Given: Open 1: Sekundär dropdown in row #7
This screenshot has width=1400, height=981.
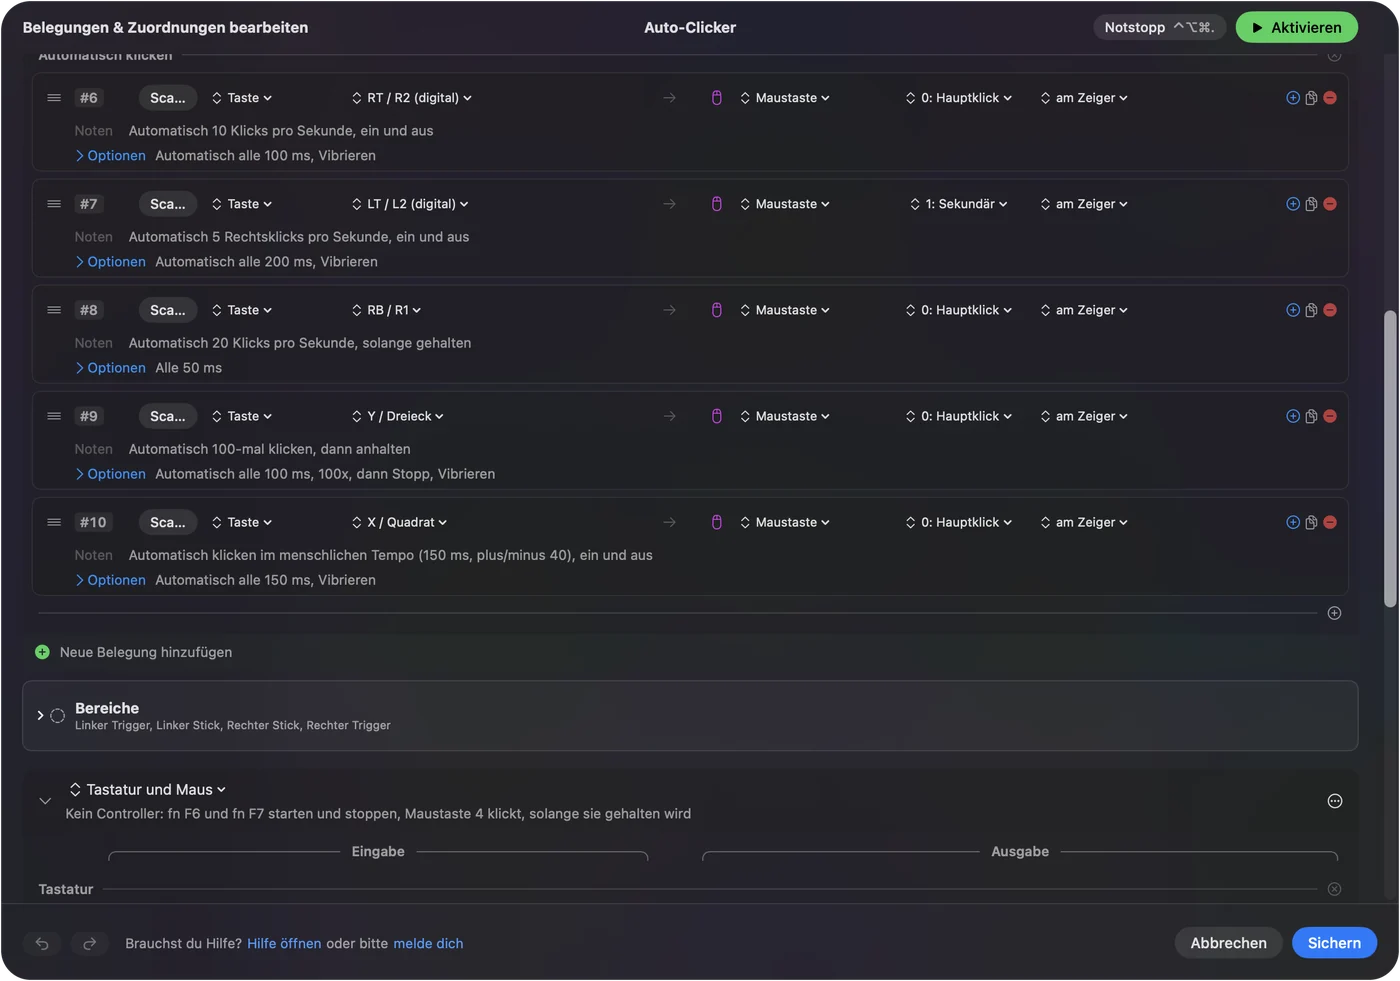Looking at the screenshot, I should point(959,204).
